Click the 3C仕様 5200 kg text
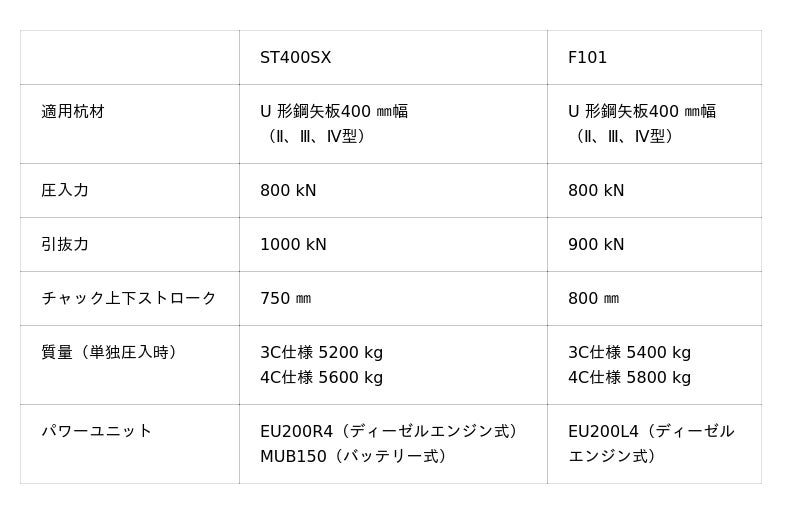This screenshot has height=514, width=800. click(321, 352)
